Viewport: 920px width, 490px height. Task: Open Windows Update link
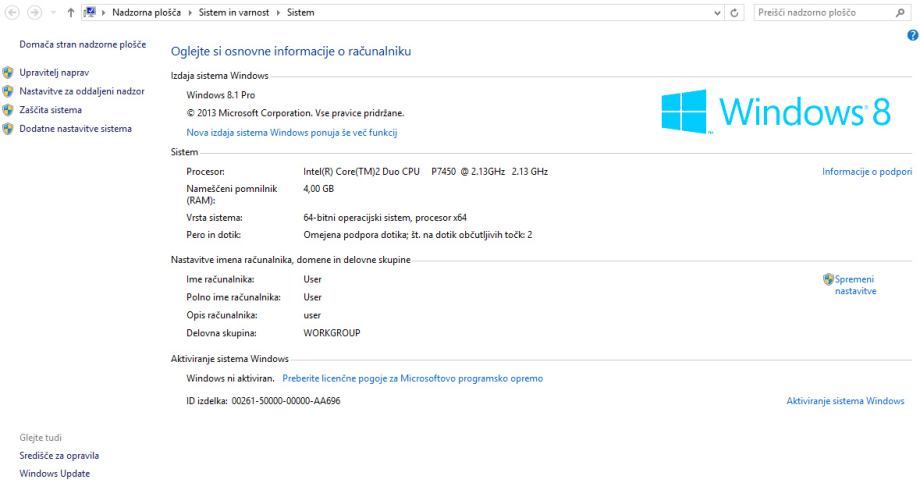coord(55,474)
